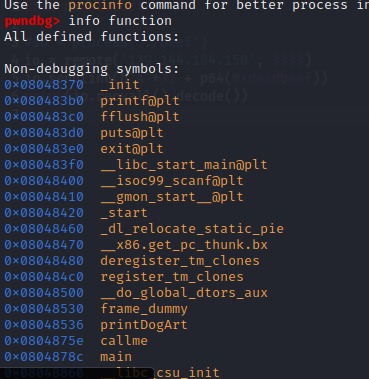The width and height of the screenshot is (369, 379).
Task: Click the 'Non-debugging symbols:' heading
Action: click(92, 69)
